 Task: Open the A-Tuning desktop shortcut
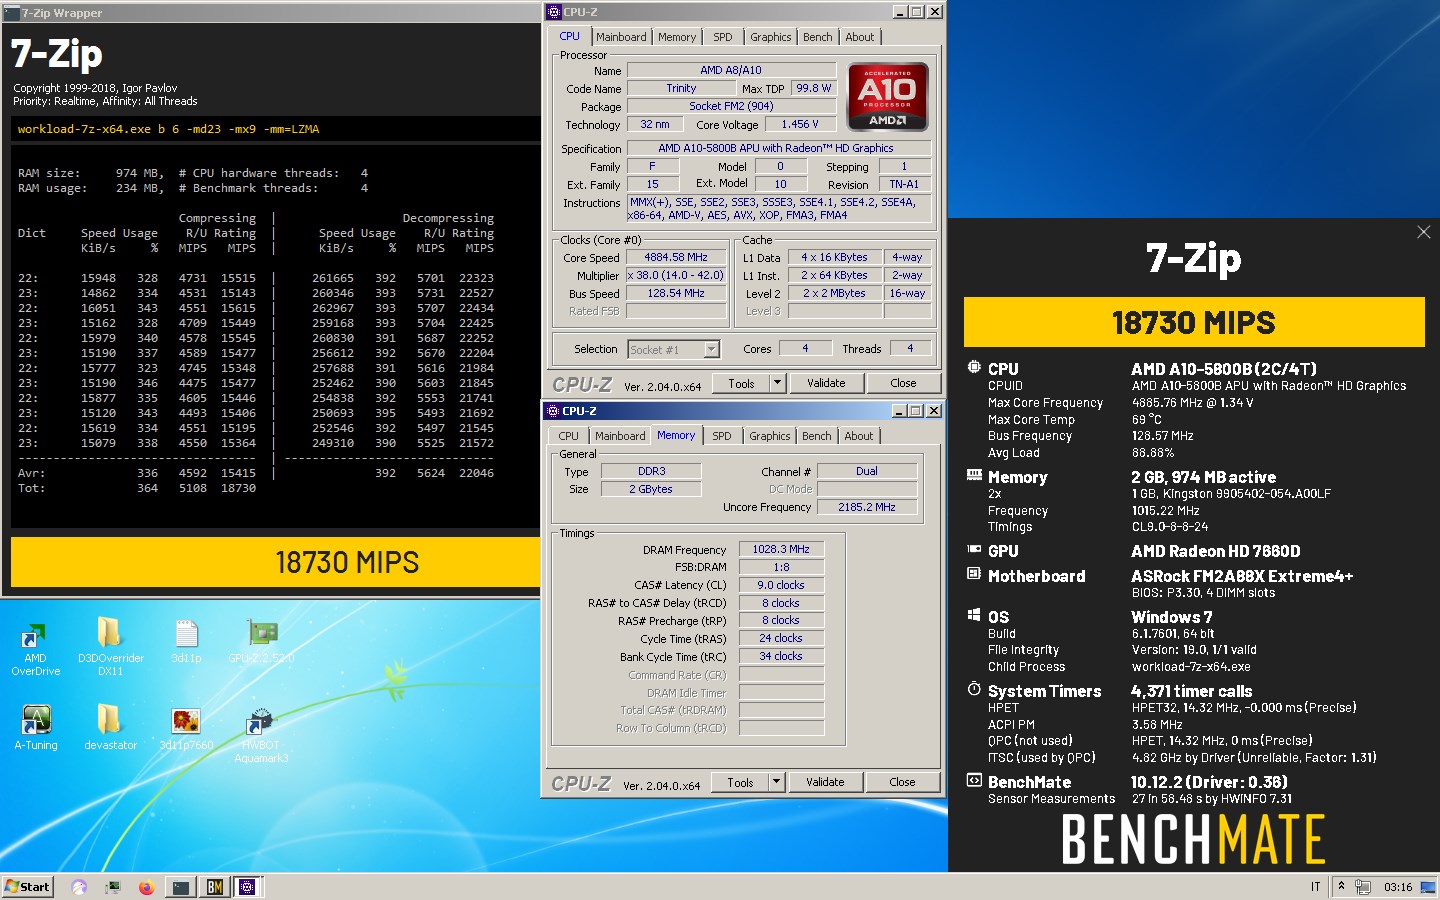36,727
